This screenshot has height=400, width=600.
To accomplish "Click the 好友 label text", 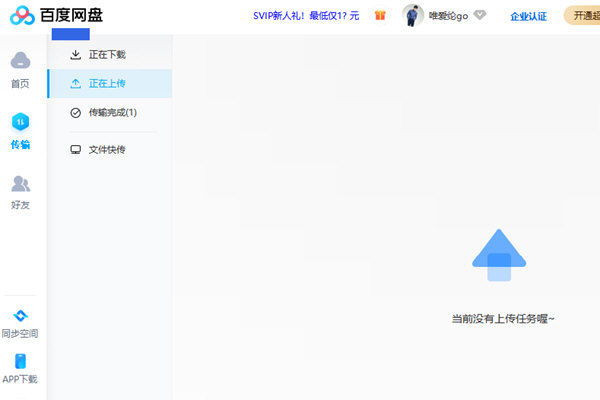I will 20,205.
